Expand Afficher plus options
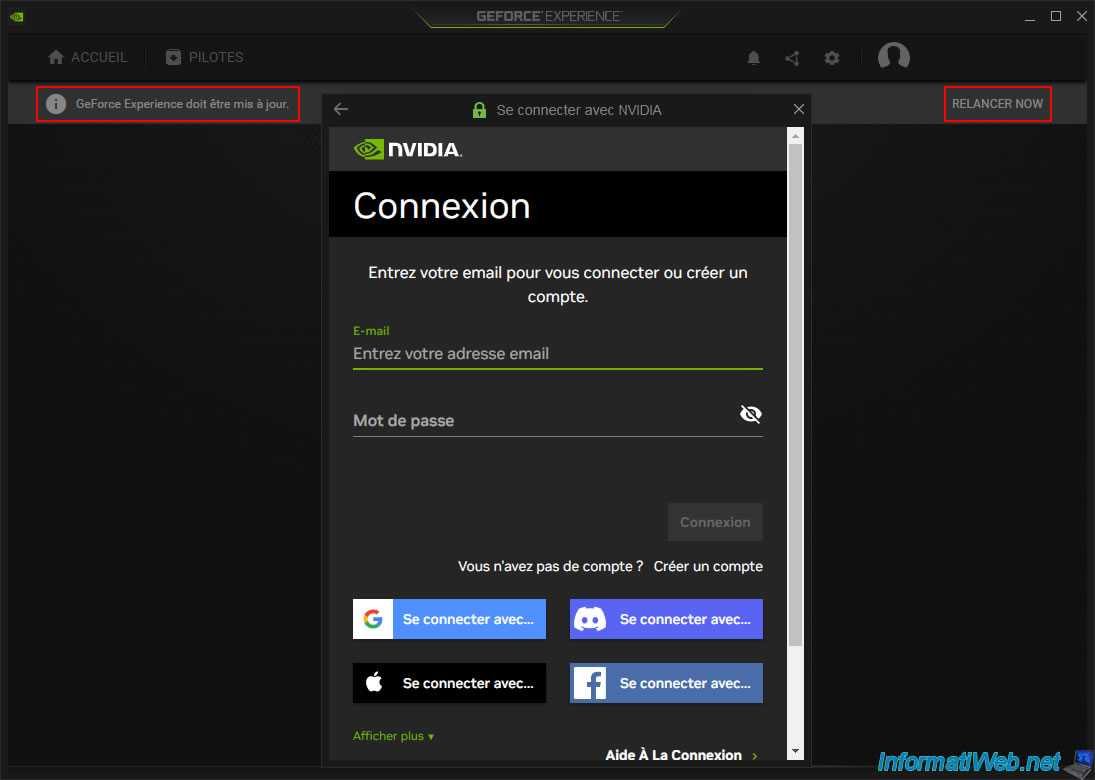 click(x=393, y=736)
